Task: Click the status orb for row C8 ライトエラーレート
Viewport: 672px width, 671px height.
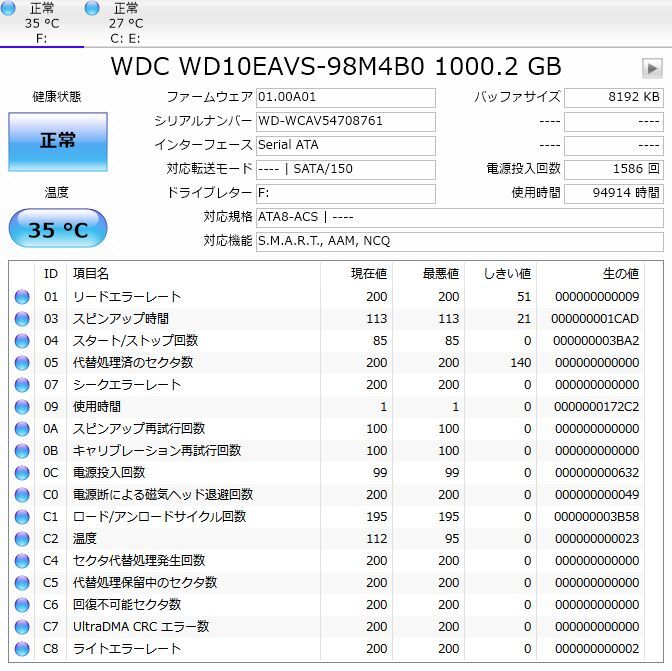Action: coord(22,649)
